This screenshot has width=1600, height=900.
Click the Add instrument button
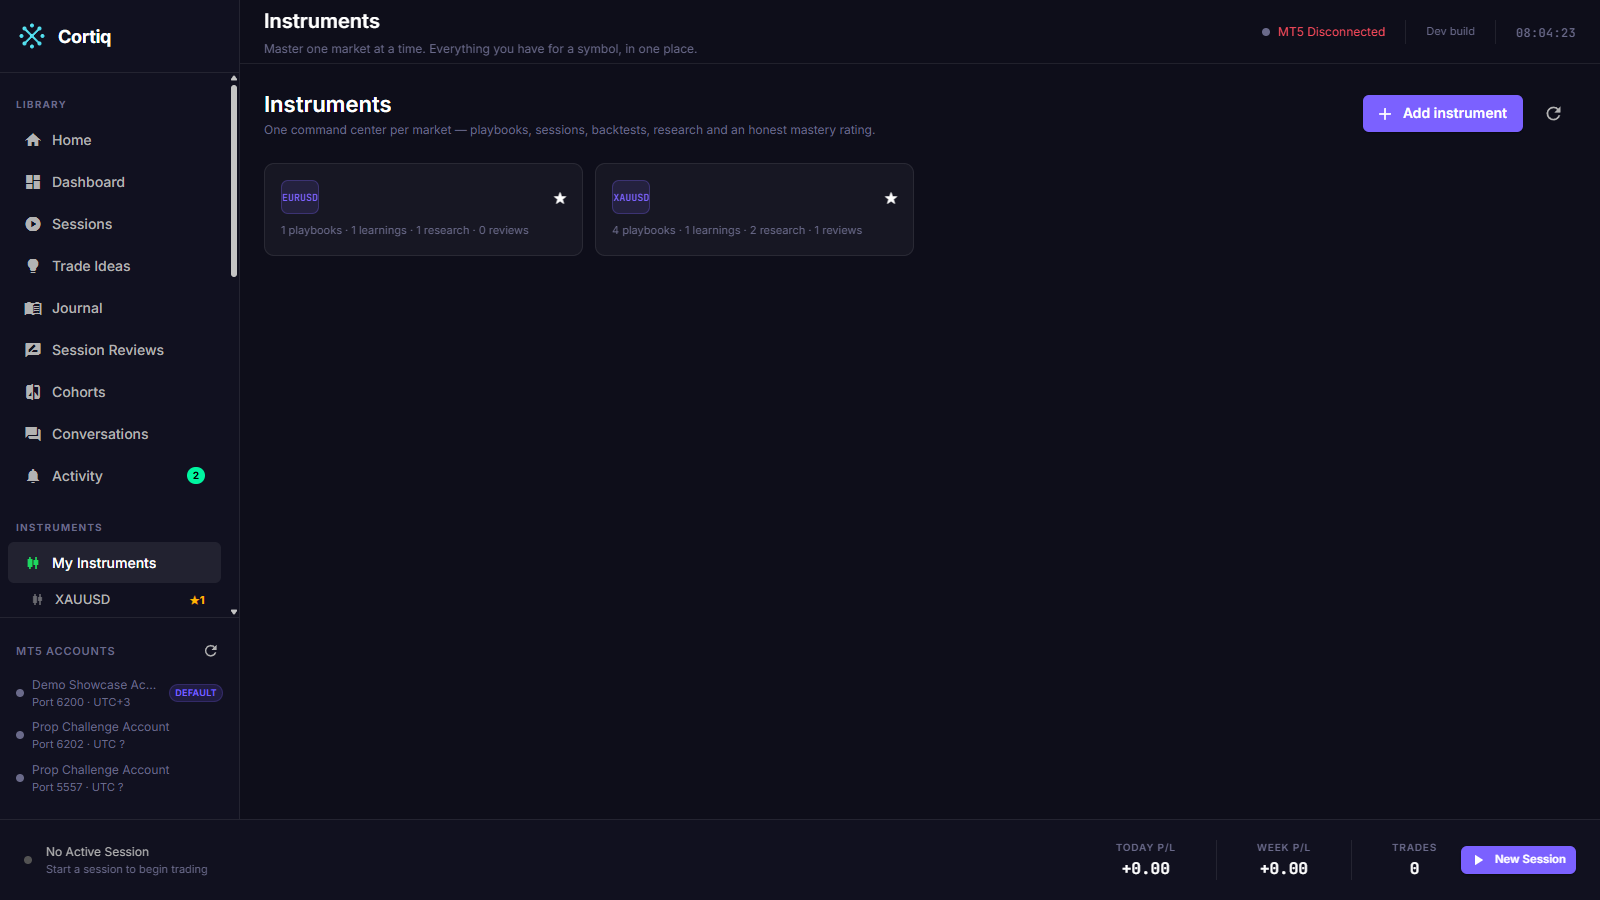pos(1442,113)
